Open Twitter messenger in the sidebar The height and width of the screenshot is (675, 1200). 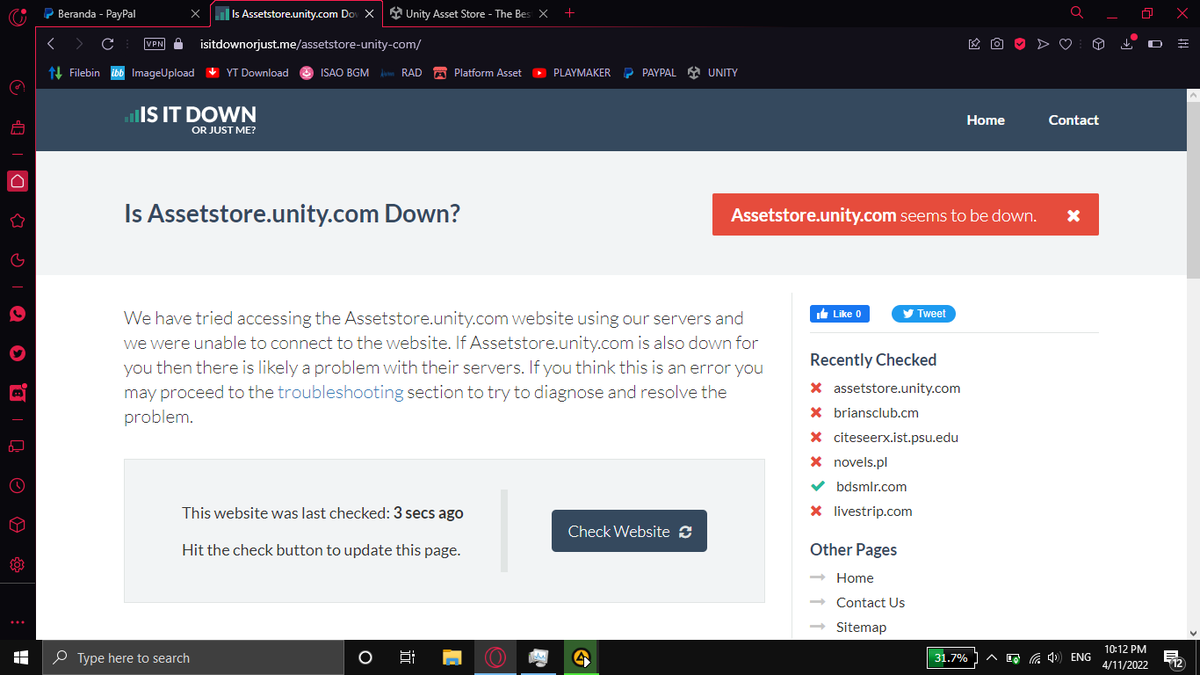tap(17, 353)
